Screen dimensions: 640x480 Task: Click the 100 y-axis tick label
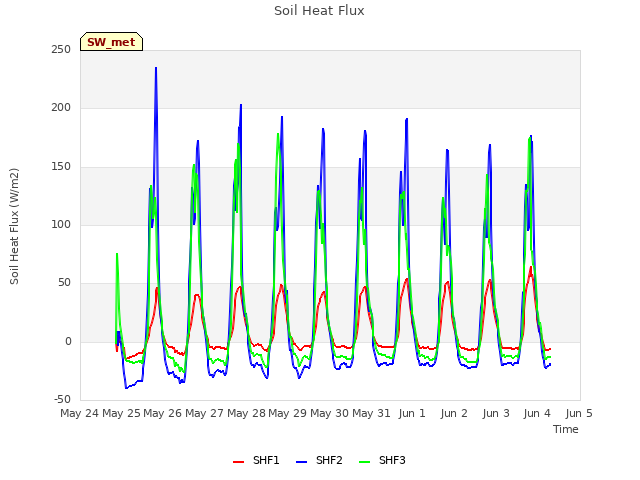pyautogui.click(x=61, y=224)
